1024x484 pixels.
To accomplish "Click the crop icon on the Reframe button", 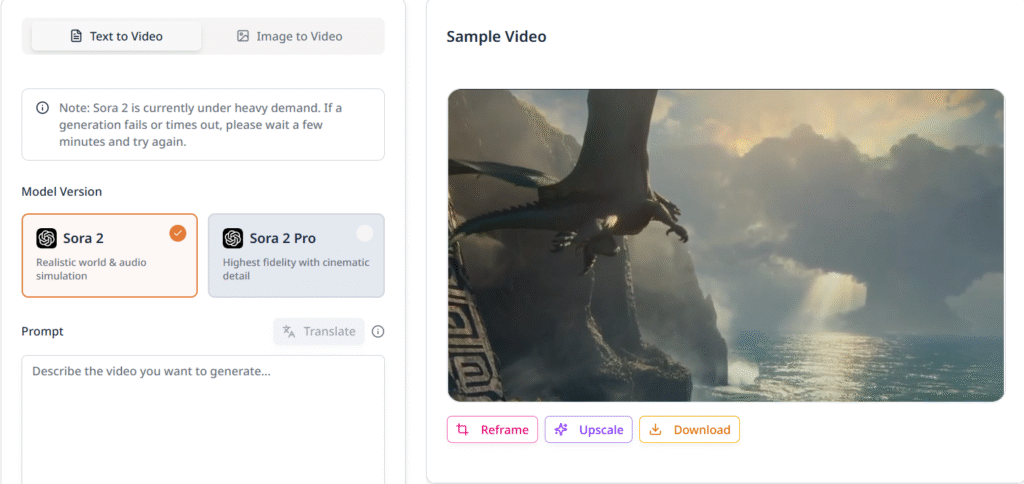I will [x=462, y=430].
